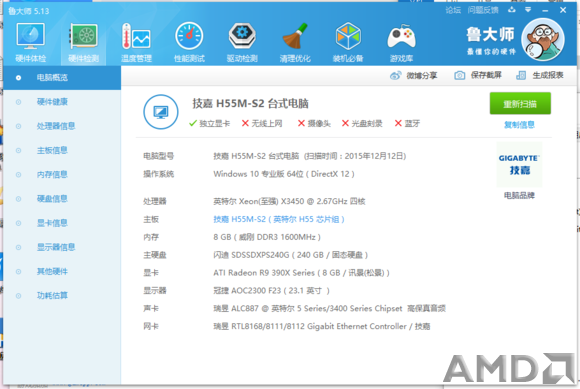Viewport: 580px width, 389px height.
Task: Click the RTL8168 Ethernet Controller text
Action: click(322, 327)
